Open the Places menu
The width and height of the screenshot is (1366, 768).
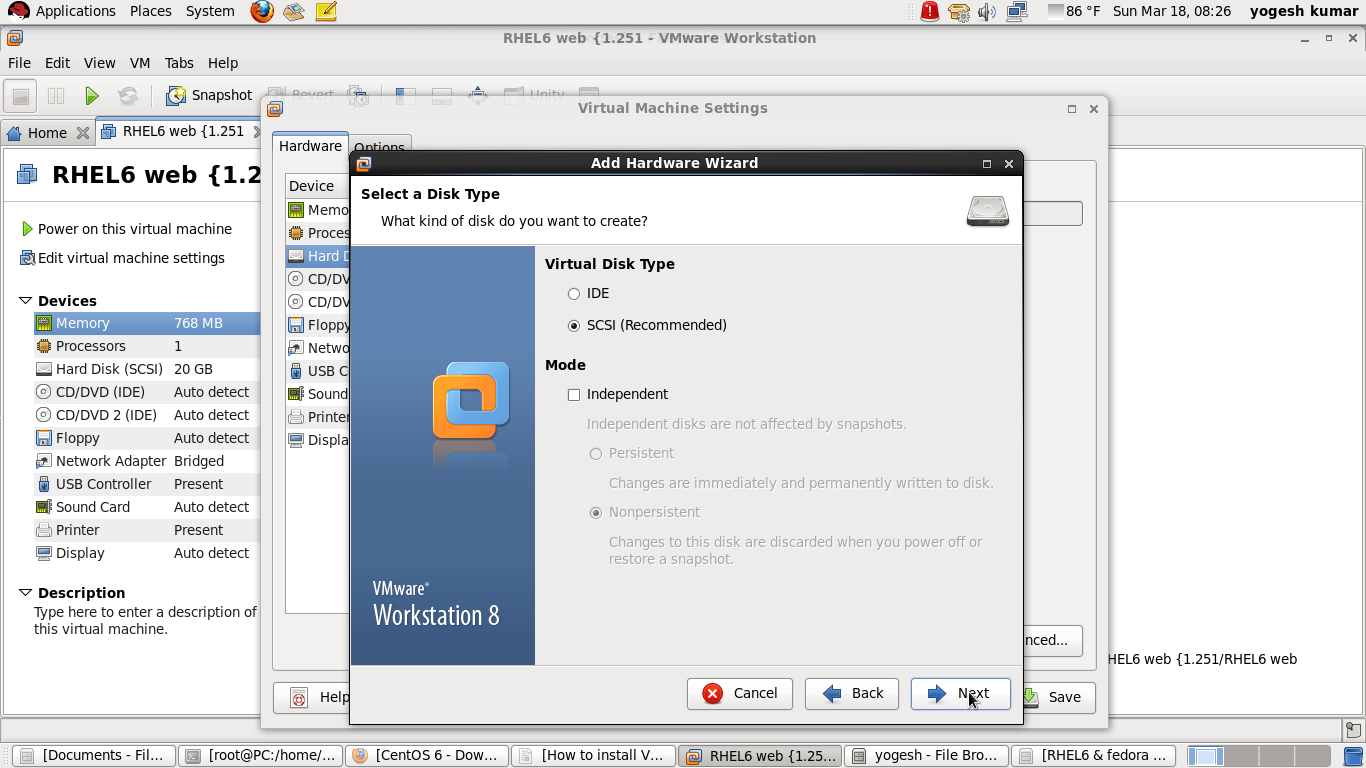click(x=150, y=11)
